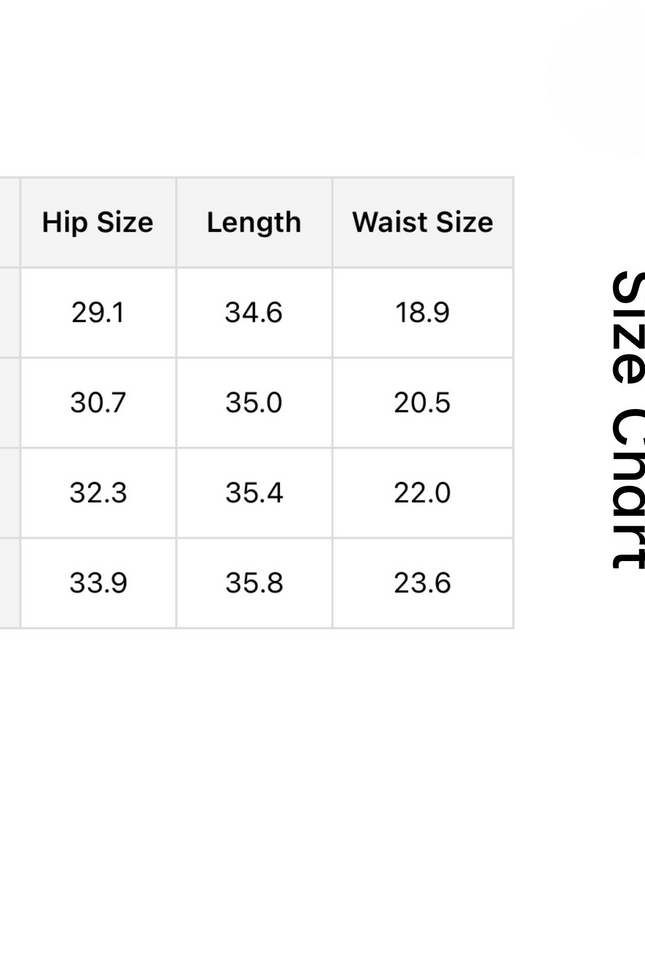Select the 18.9 waist size cell
This screenshot has height=967, width=645.
coord(422,312)
